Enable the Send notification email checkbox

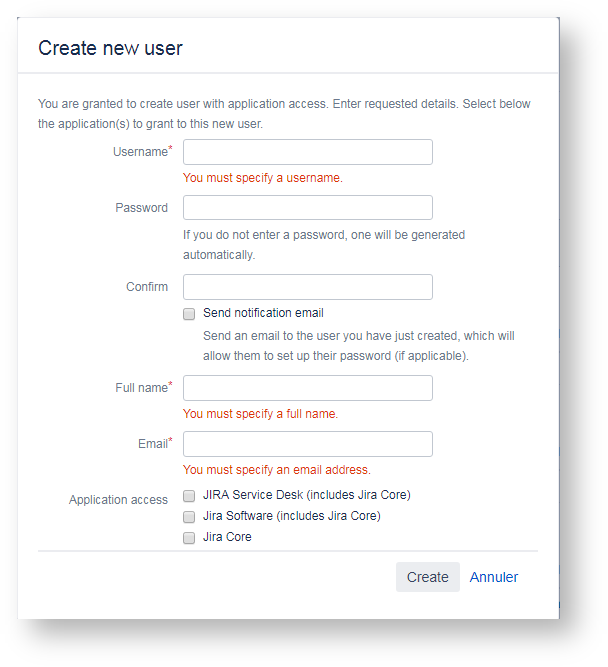[189, 313]
